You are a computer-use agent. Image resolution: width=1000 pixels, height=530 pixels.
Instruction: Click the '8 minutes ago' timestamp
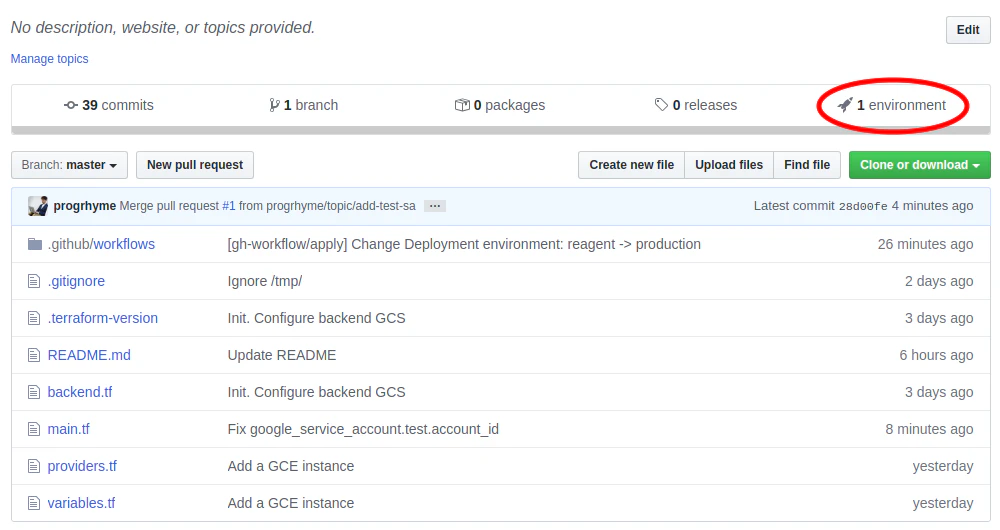tap(929, 429)
